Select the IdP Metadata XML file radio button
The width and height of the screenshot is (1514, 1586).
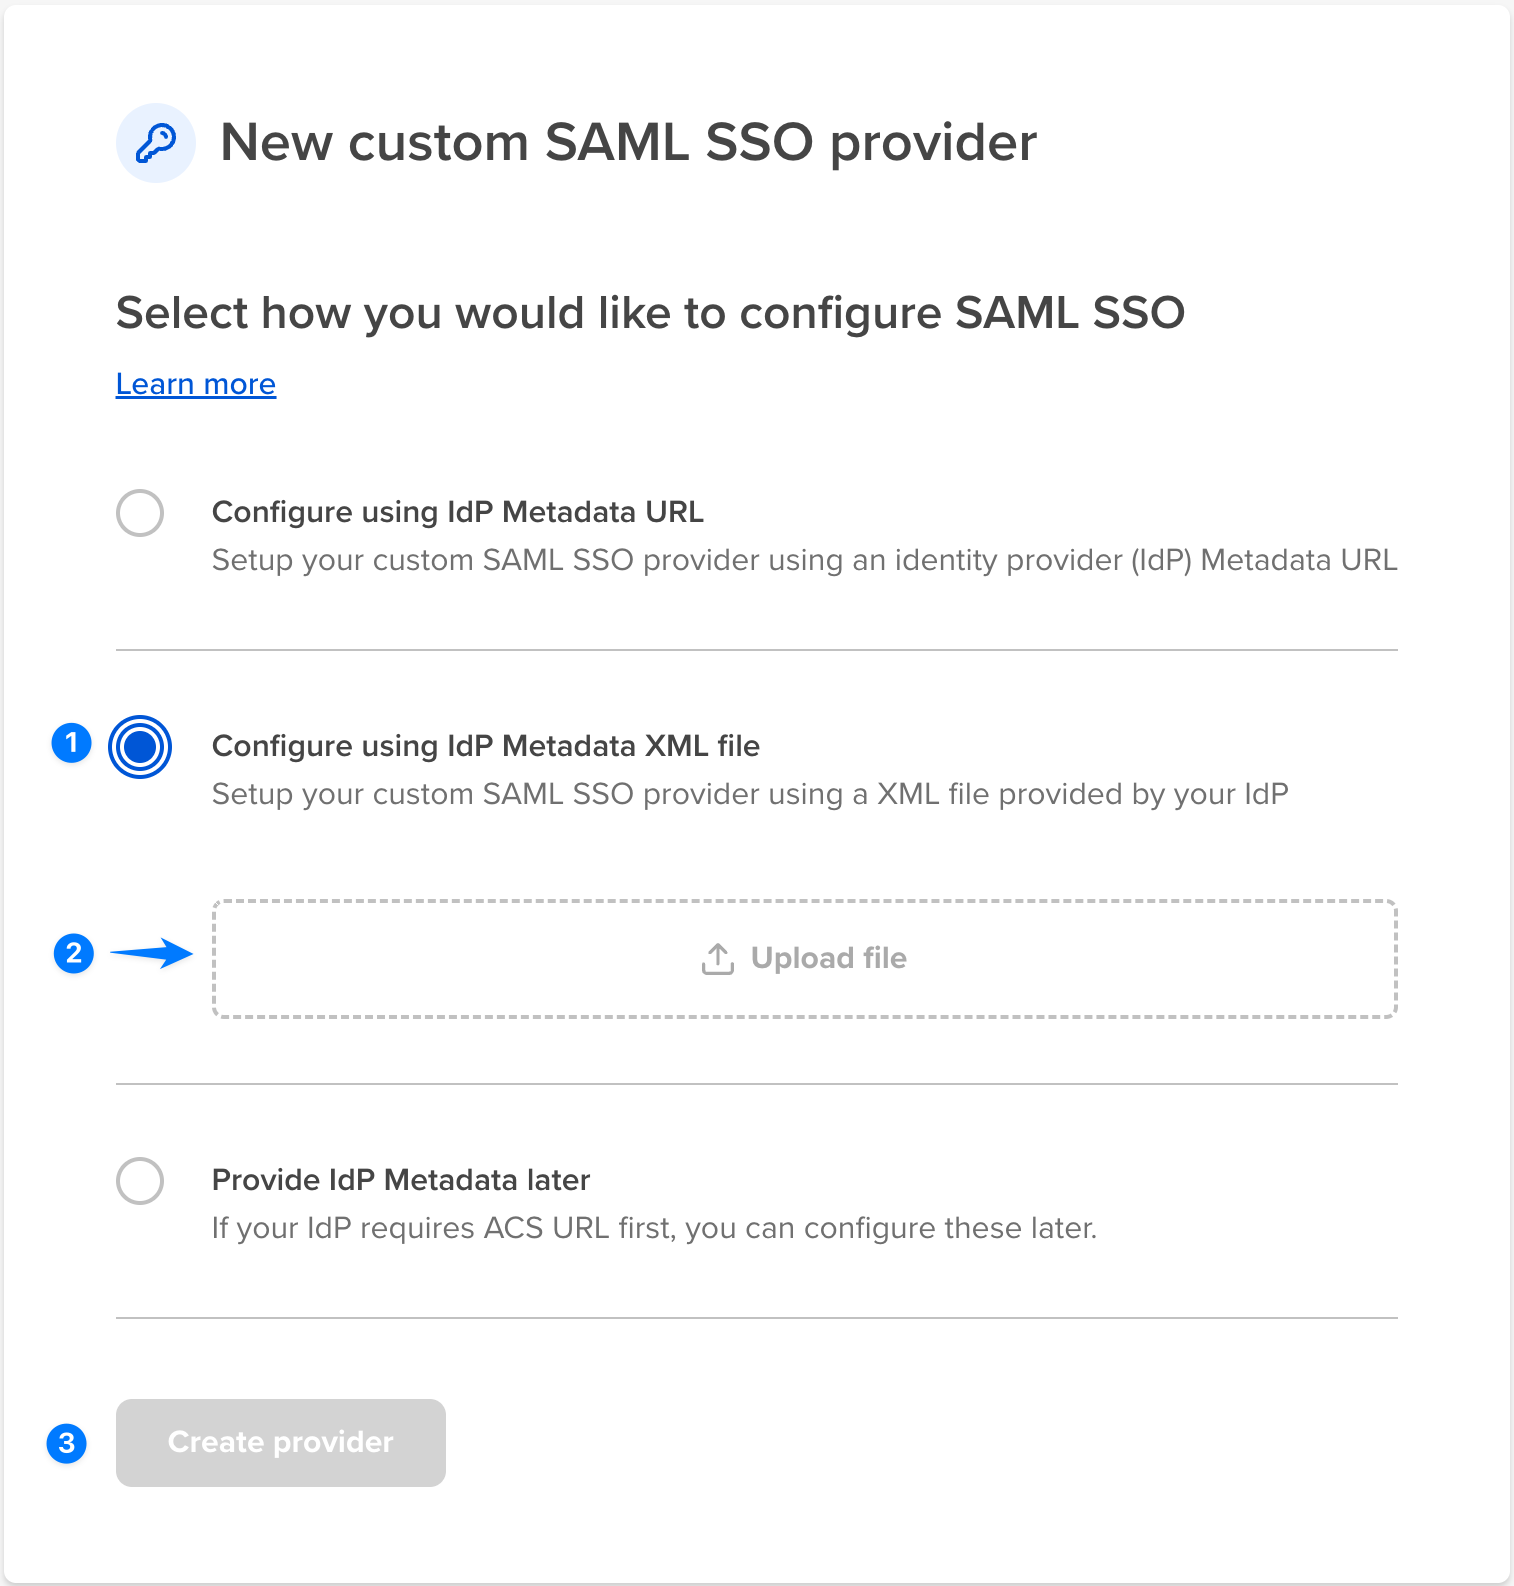click(140, 747)
